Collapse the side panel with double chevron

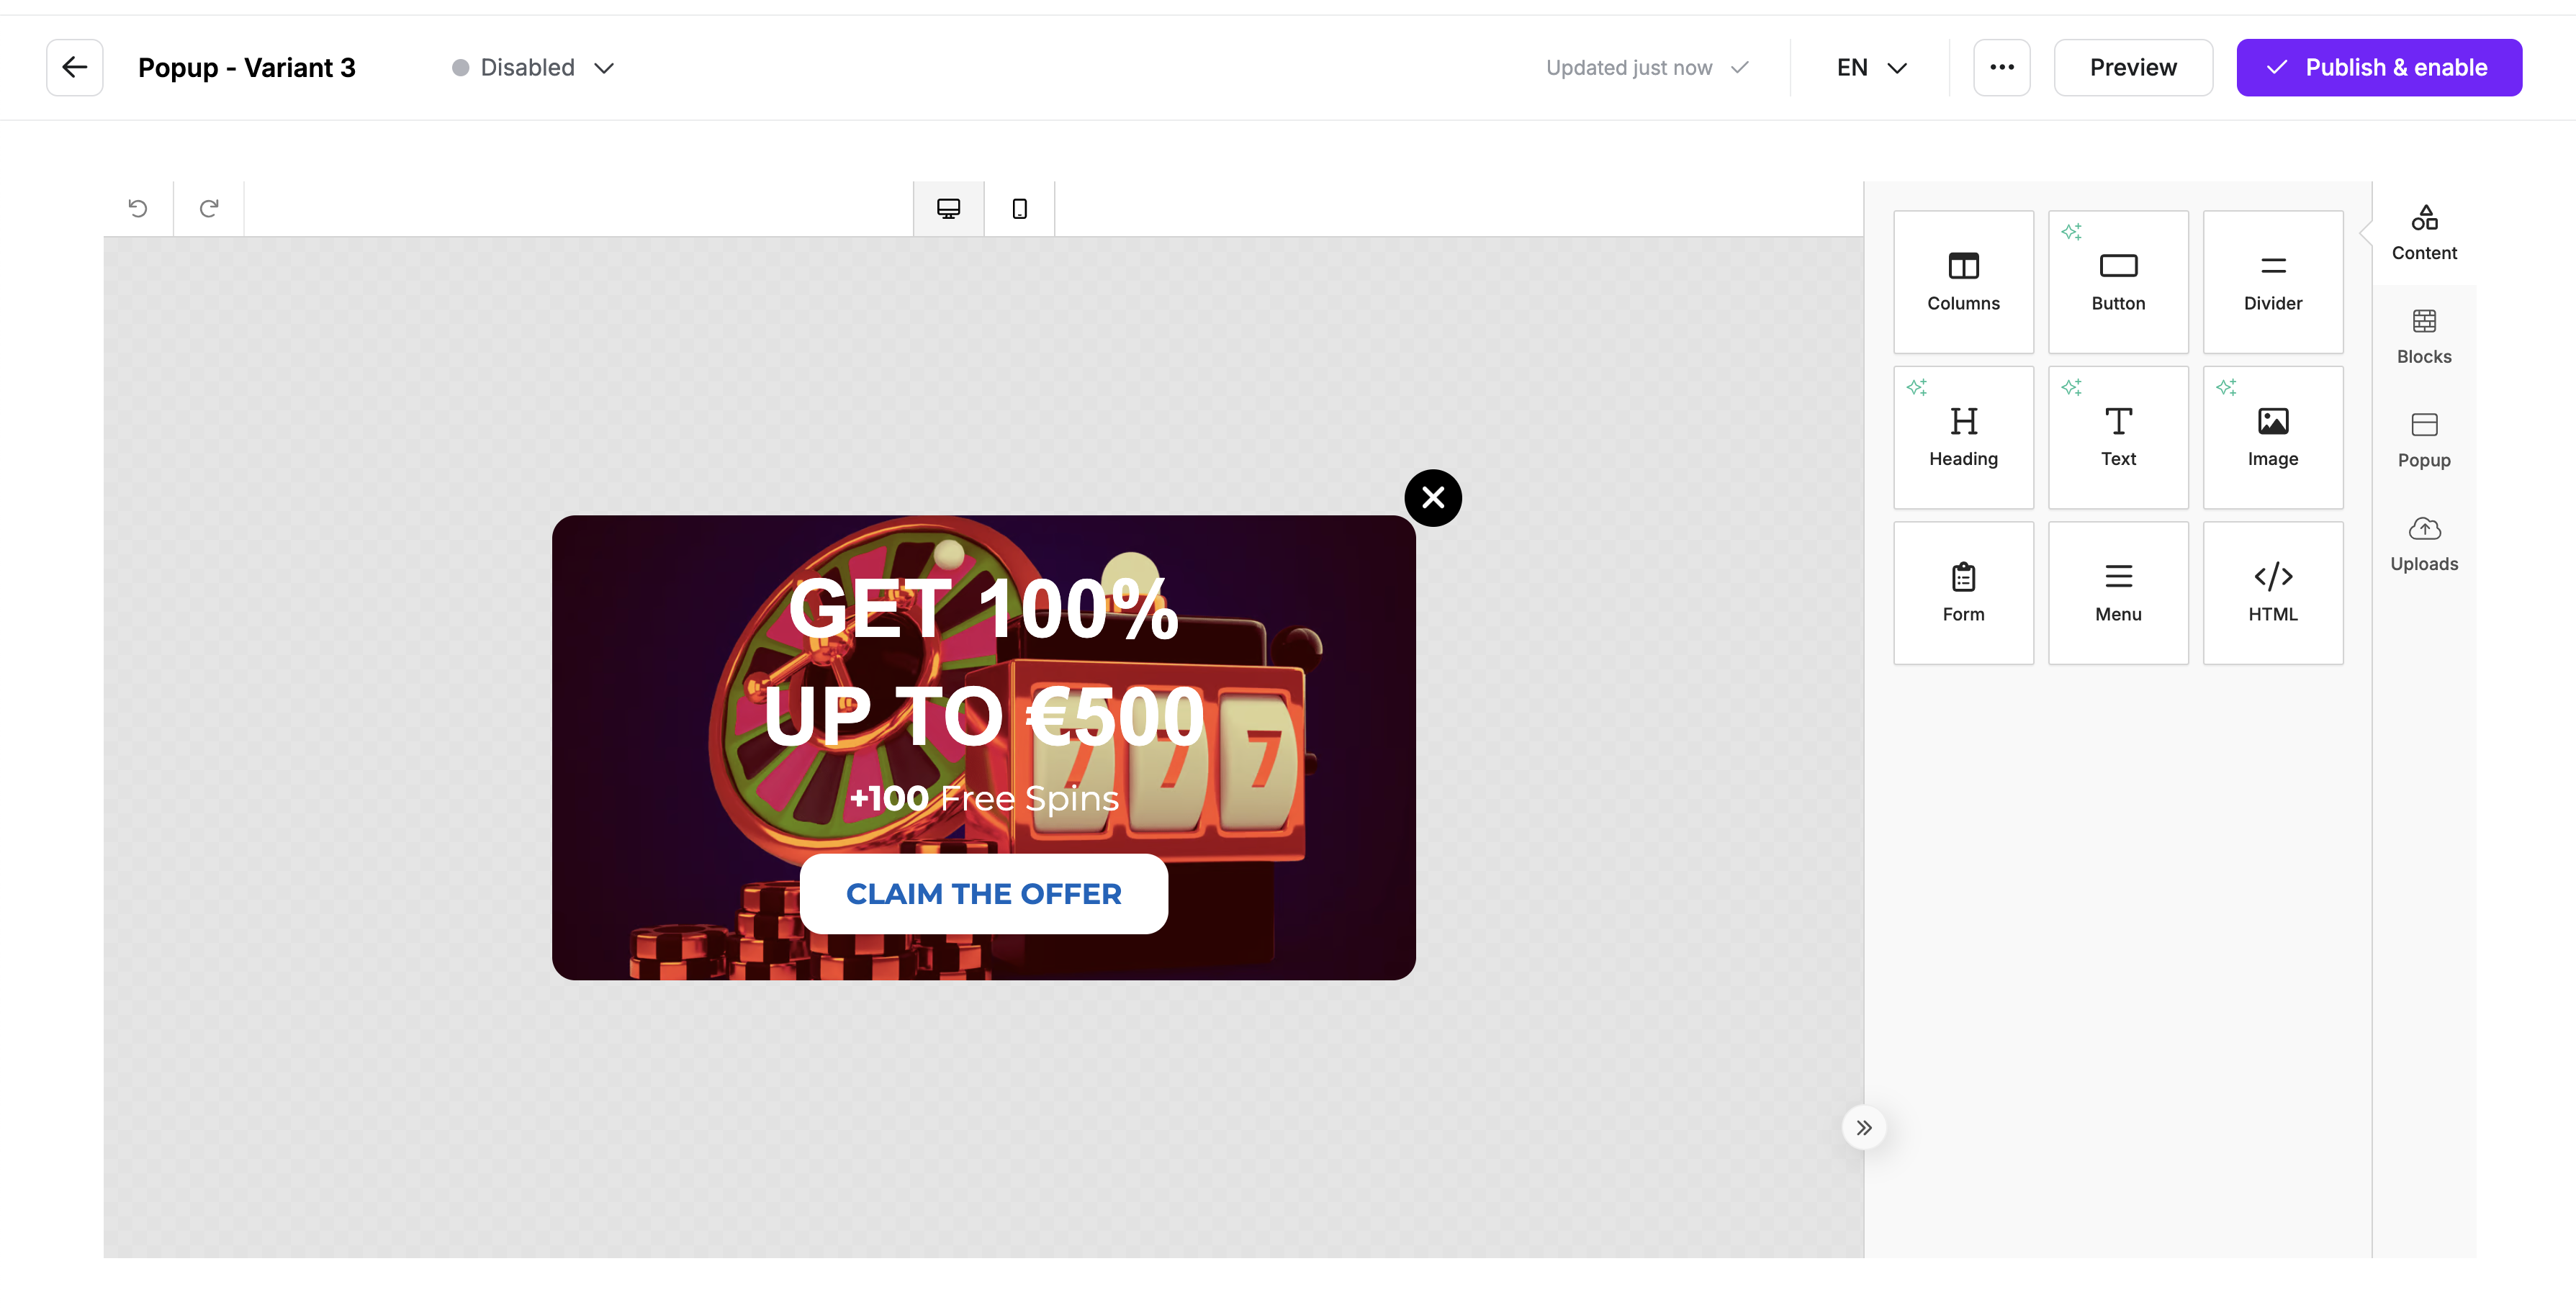coord(1863,1127)
